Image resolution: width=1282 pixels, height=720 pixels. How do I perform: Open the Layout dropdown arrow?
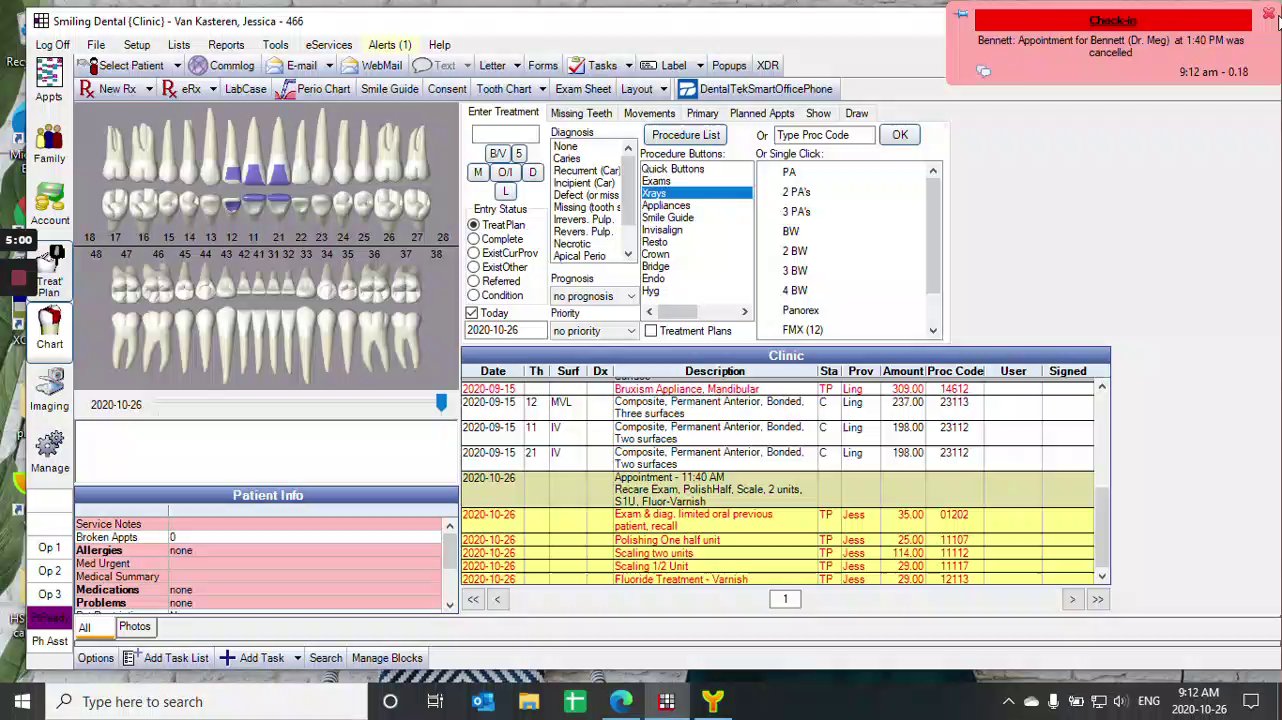[664, 89]
